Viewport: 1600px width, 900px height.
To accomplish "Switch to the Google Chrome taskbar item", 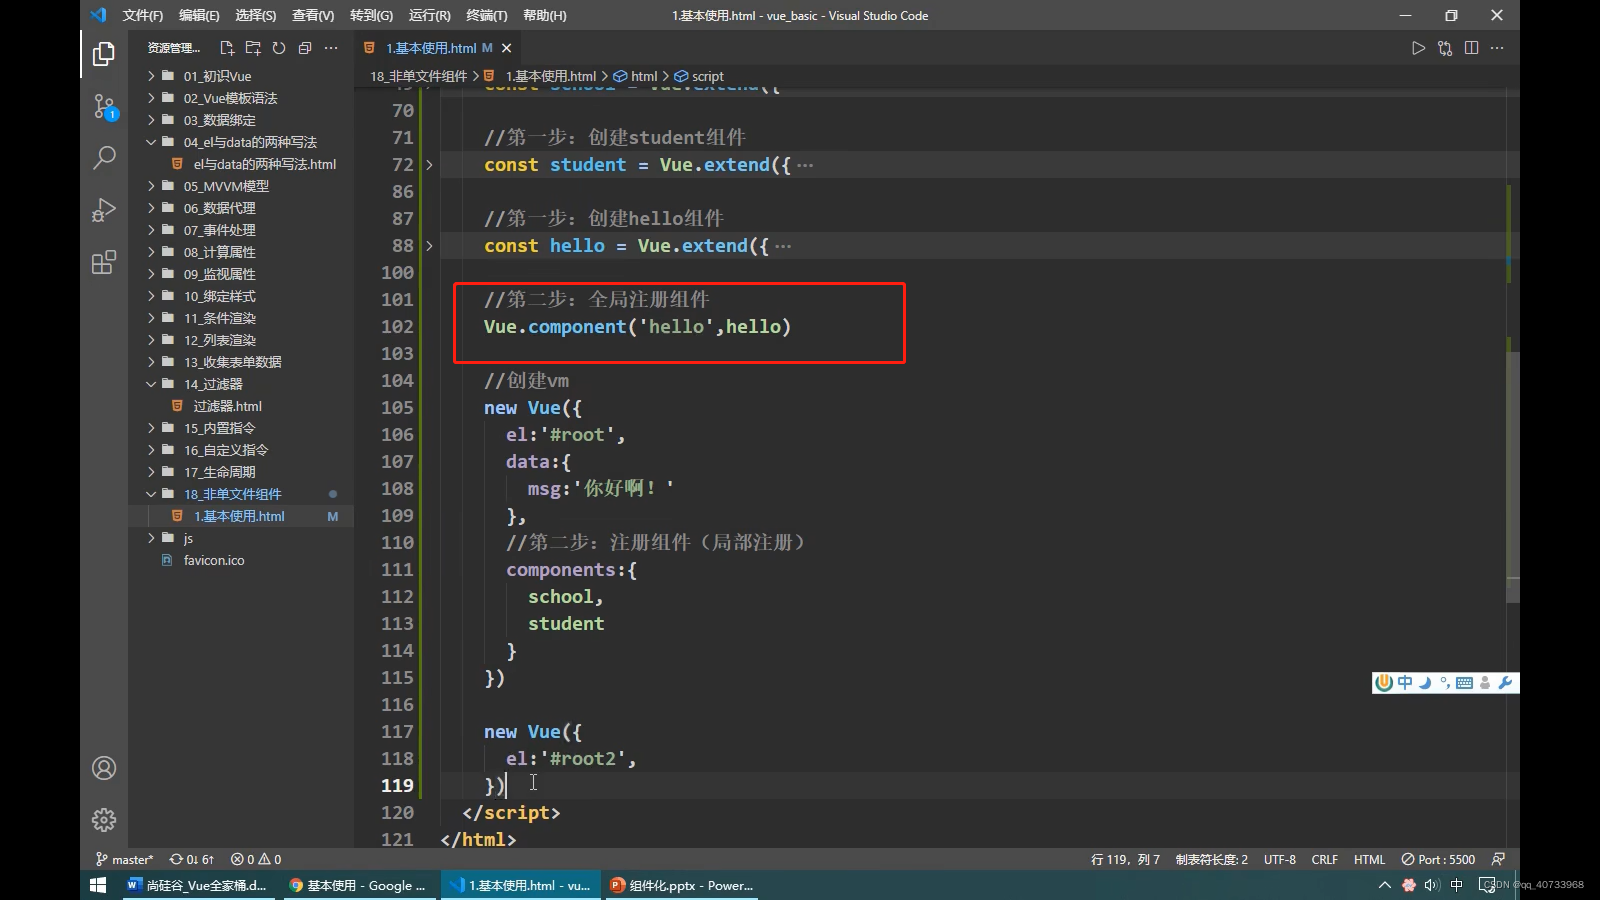I will (x=359, y=885).
